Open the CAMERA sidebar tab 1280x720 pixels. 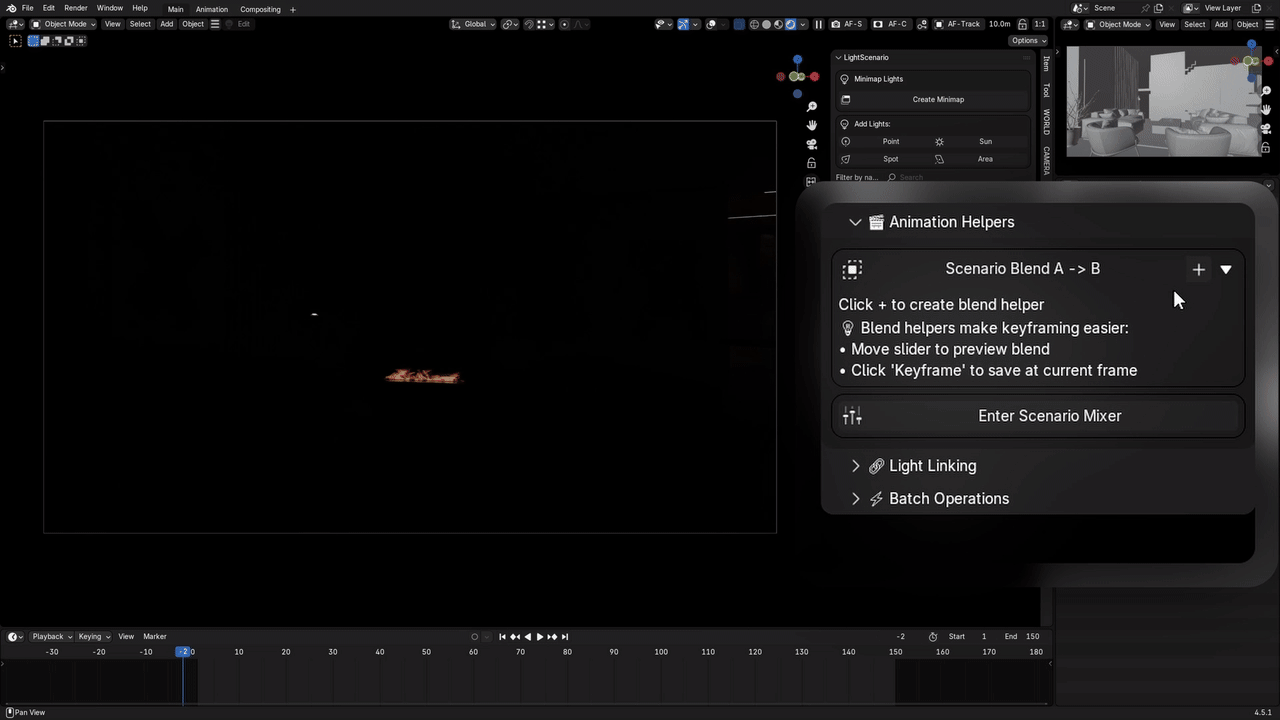(x=1046, y=160)
